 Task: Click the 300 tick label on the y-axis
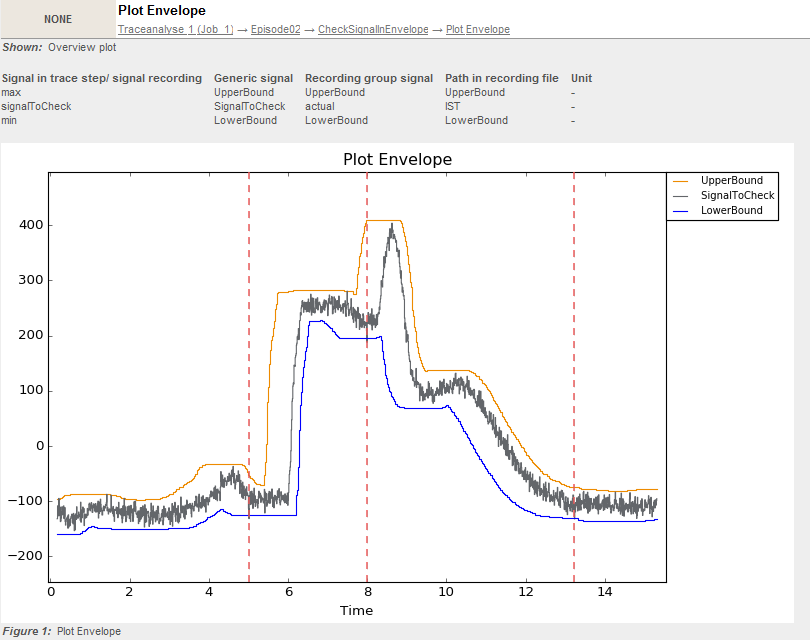[x=30, y=280]
